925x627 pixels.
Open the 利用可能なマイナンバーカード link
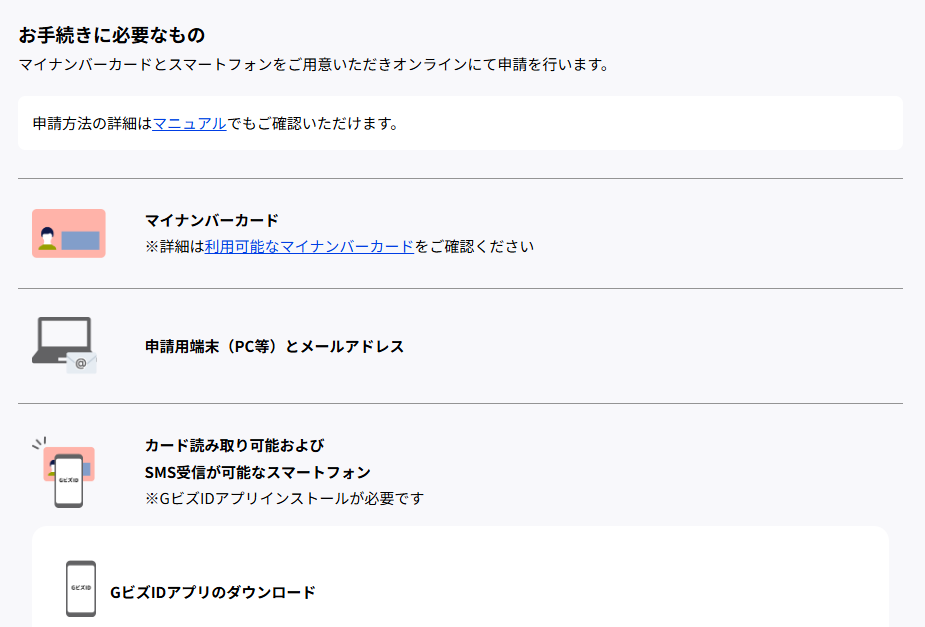pos(309,246)
